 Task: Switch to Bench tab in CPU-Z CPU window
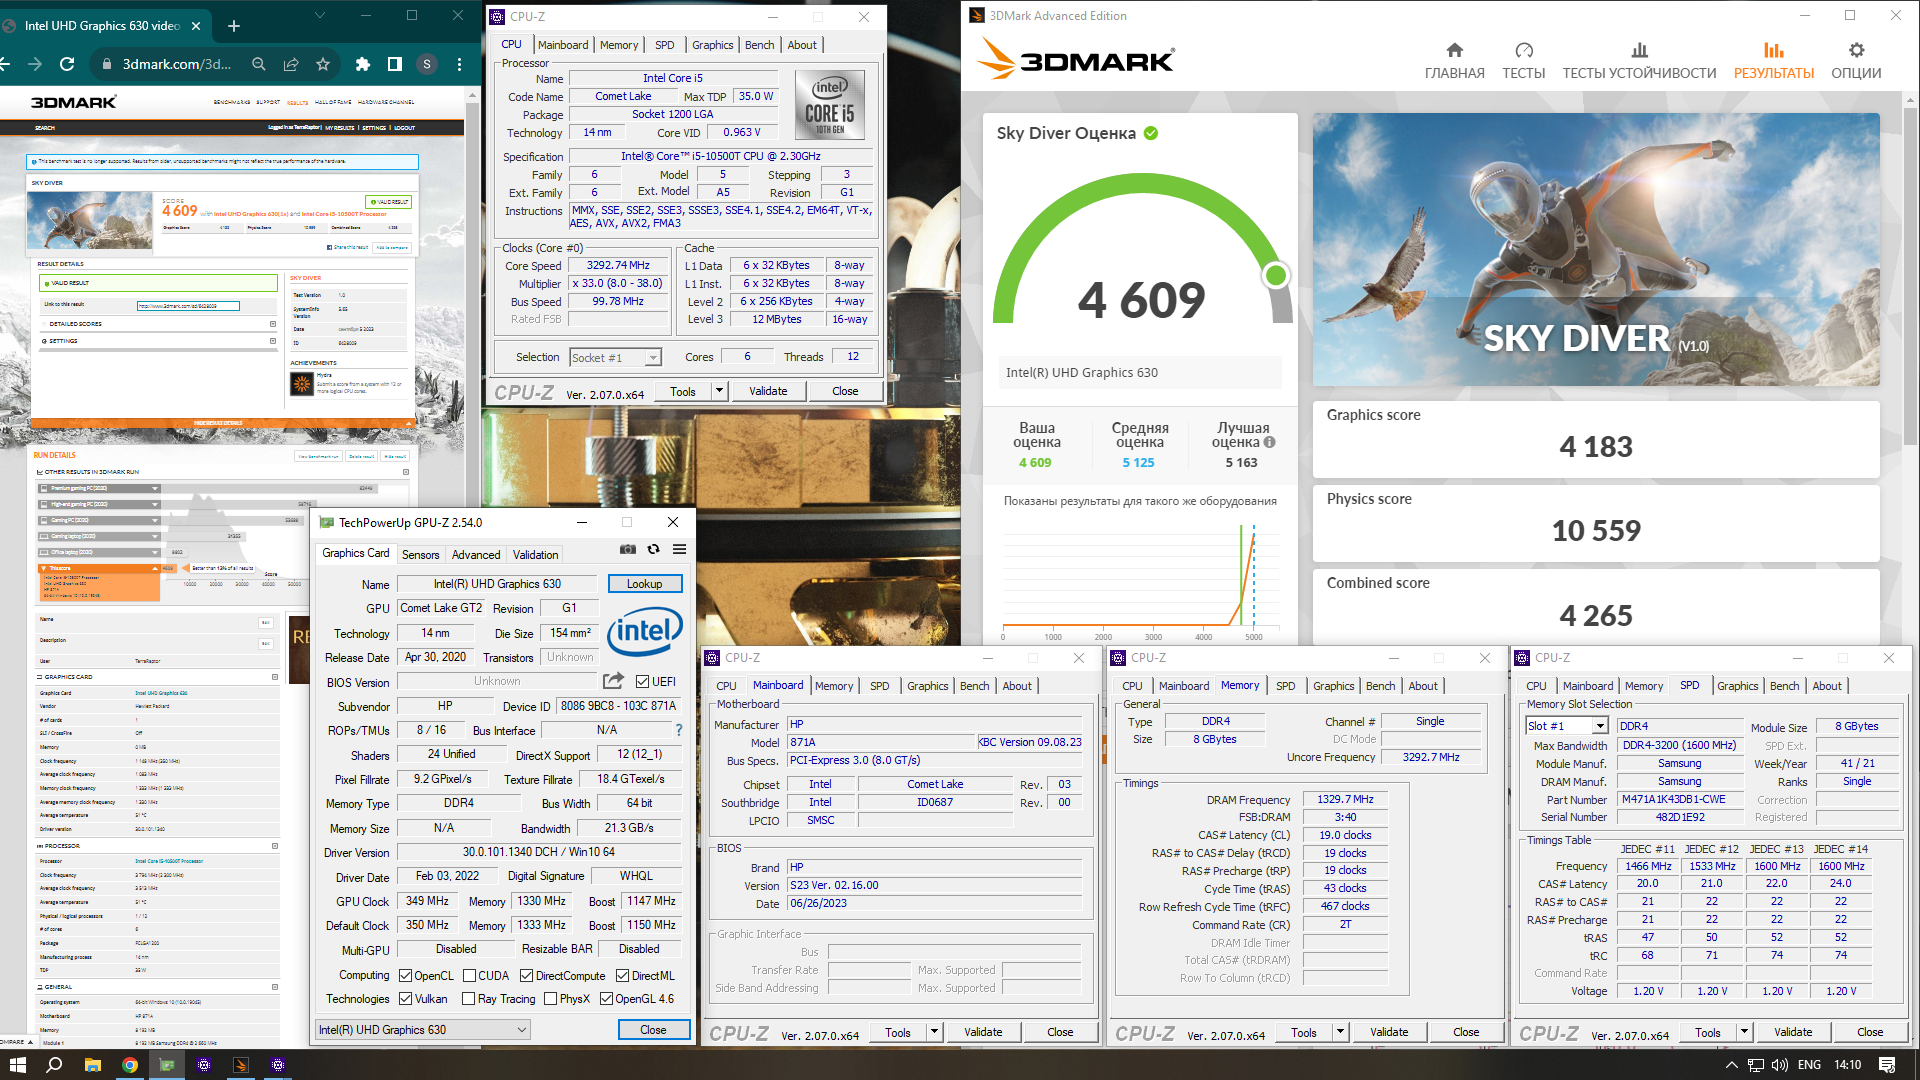click(x=759, y=45)
